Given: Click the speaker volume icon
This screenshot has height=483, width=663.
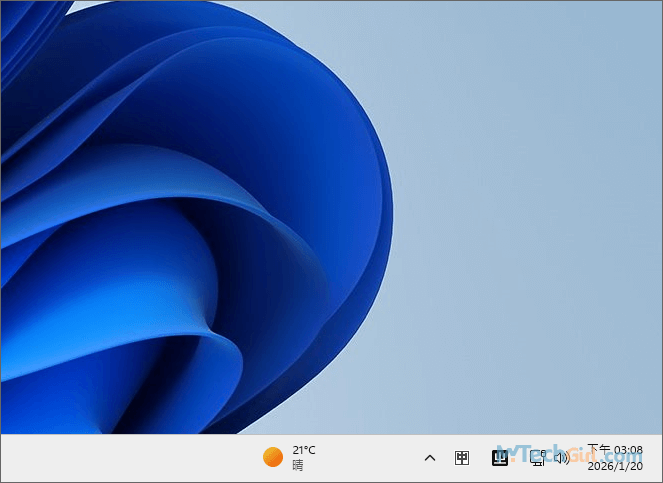Looking at the screenshot, I should coord(562,458).
